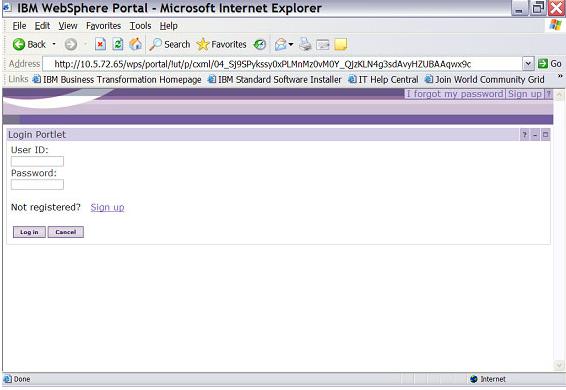Click the Sign up link after Not registered
566x390 pixels.
[x=107, y=207]
